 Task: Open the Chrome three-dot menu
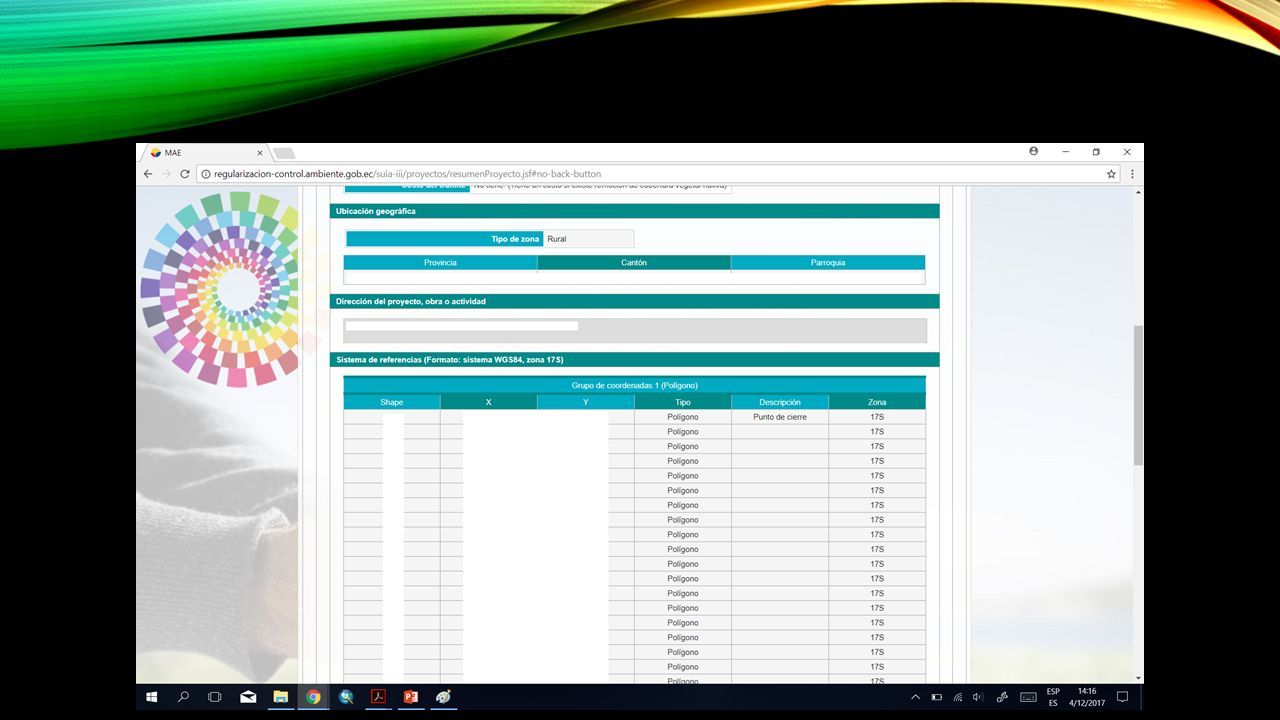[x=1132, y=174]
